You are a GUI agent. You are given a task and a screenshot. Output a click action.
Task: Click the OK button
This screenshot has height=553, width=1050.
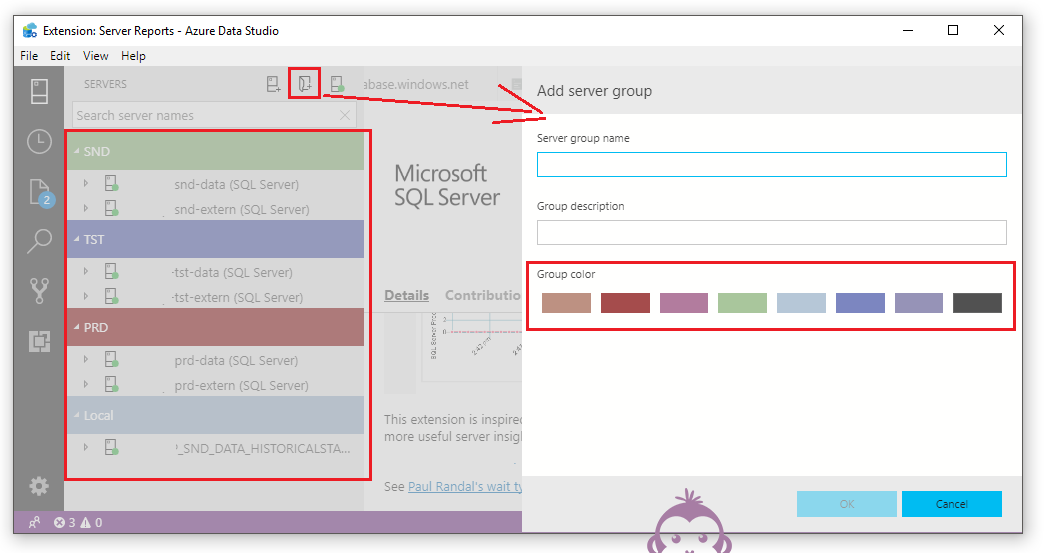tap(846, 504)
